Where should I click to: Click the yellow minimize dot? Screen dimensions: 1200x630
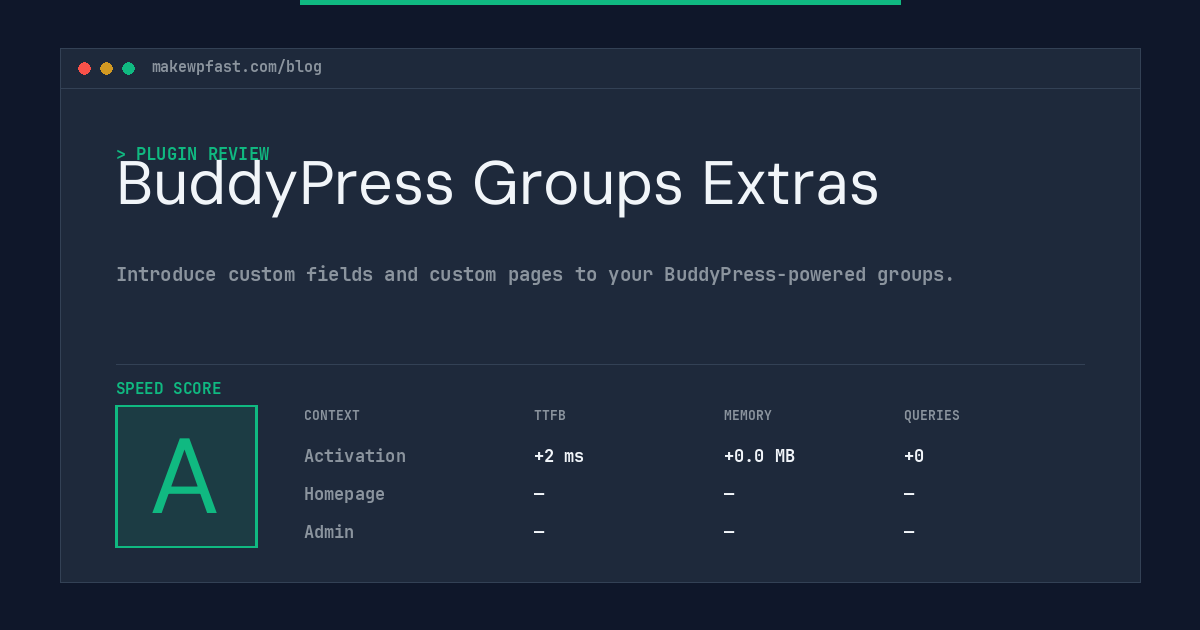[106, 68]
